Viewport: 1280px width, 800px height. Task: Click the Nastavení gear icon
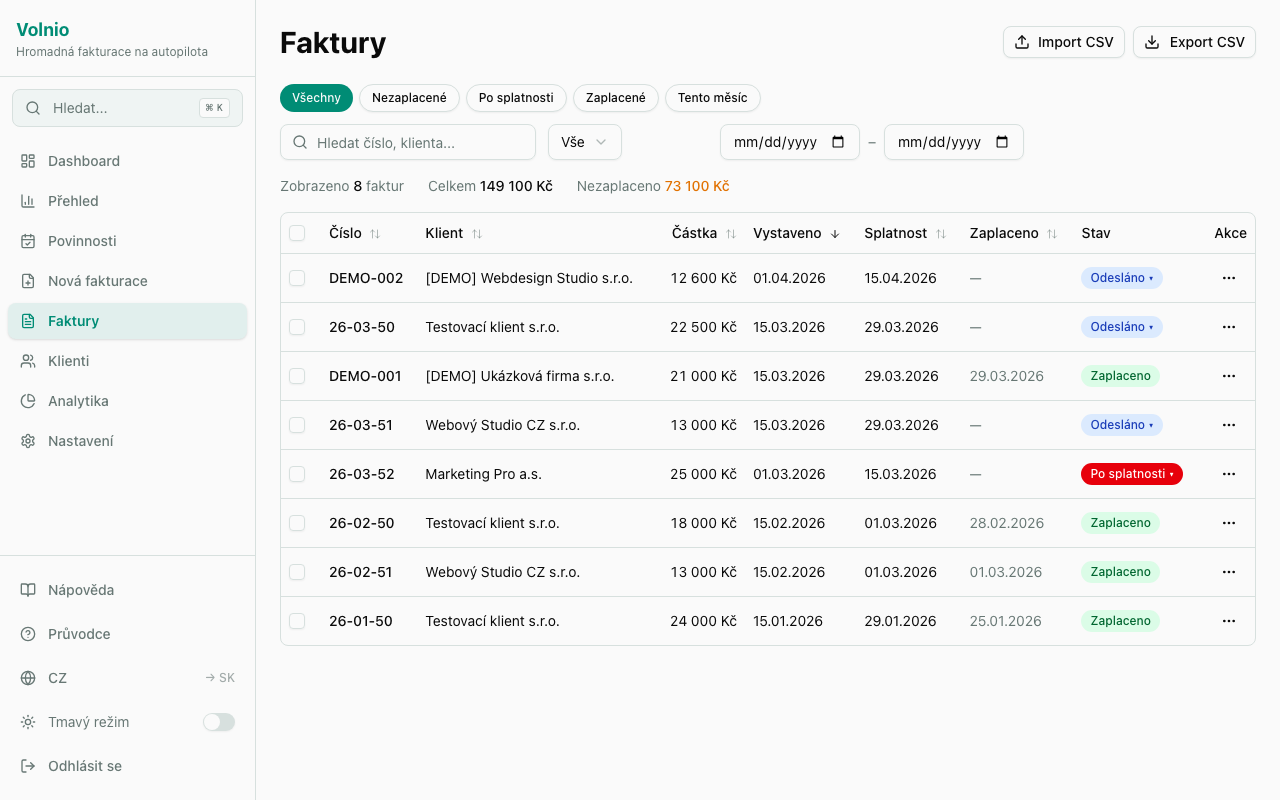28,441
